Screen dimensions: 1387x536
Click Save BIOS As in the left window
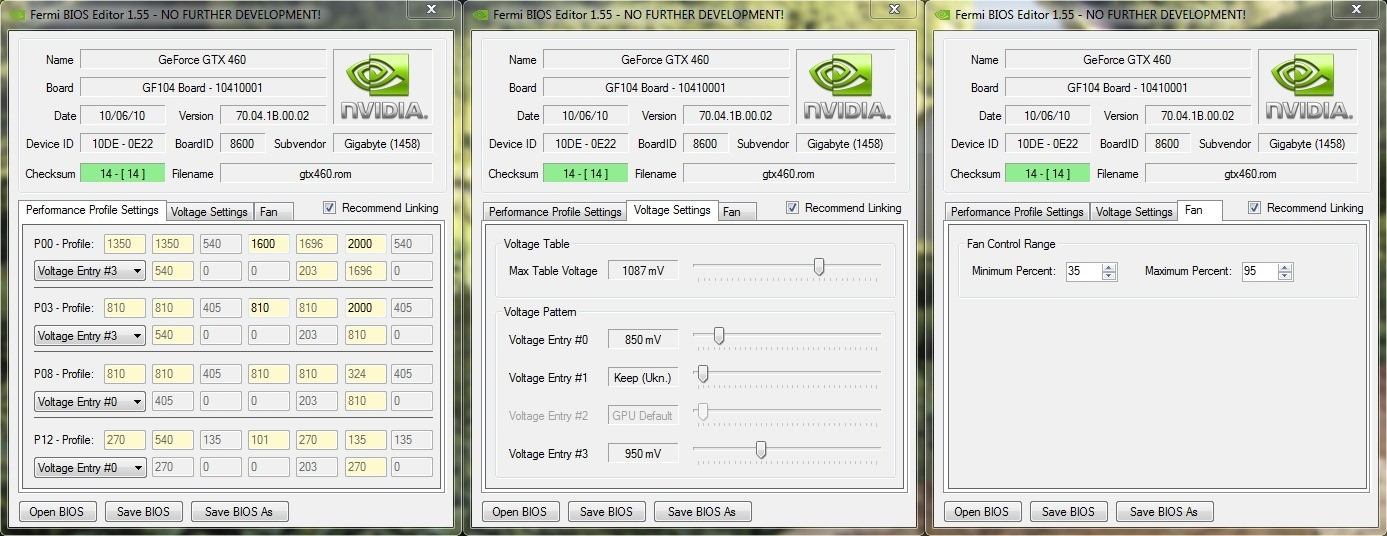pos(239,512)
